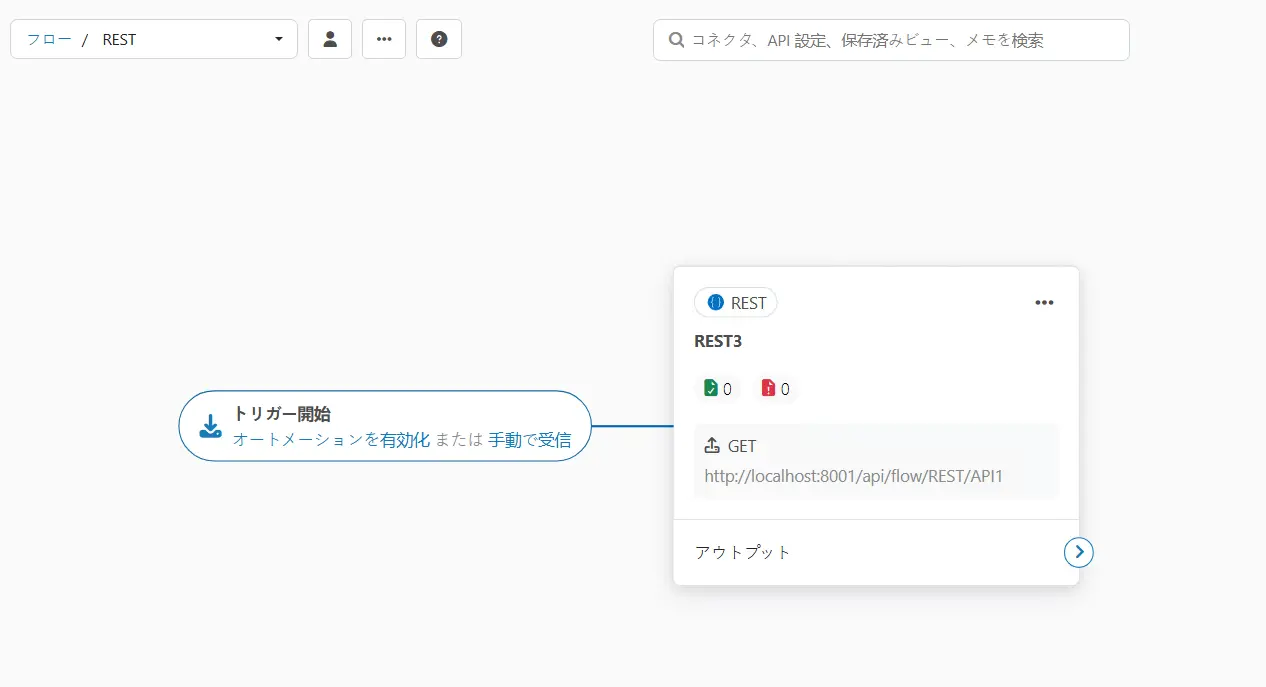Focus the connector search input field
The height and width of the screenshot is (687, 1266).
click(x=891, y=40)
